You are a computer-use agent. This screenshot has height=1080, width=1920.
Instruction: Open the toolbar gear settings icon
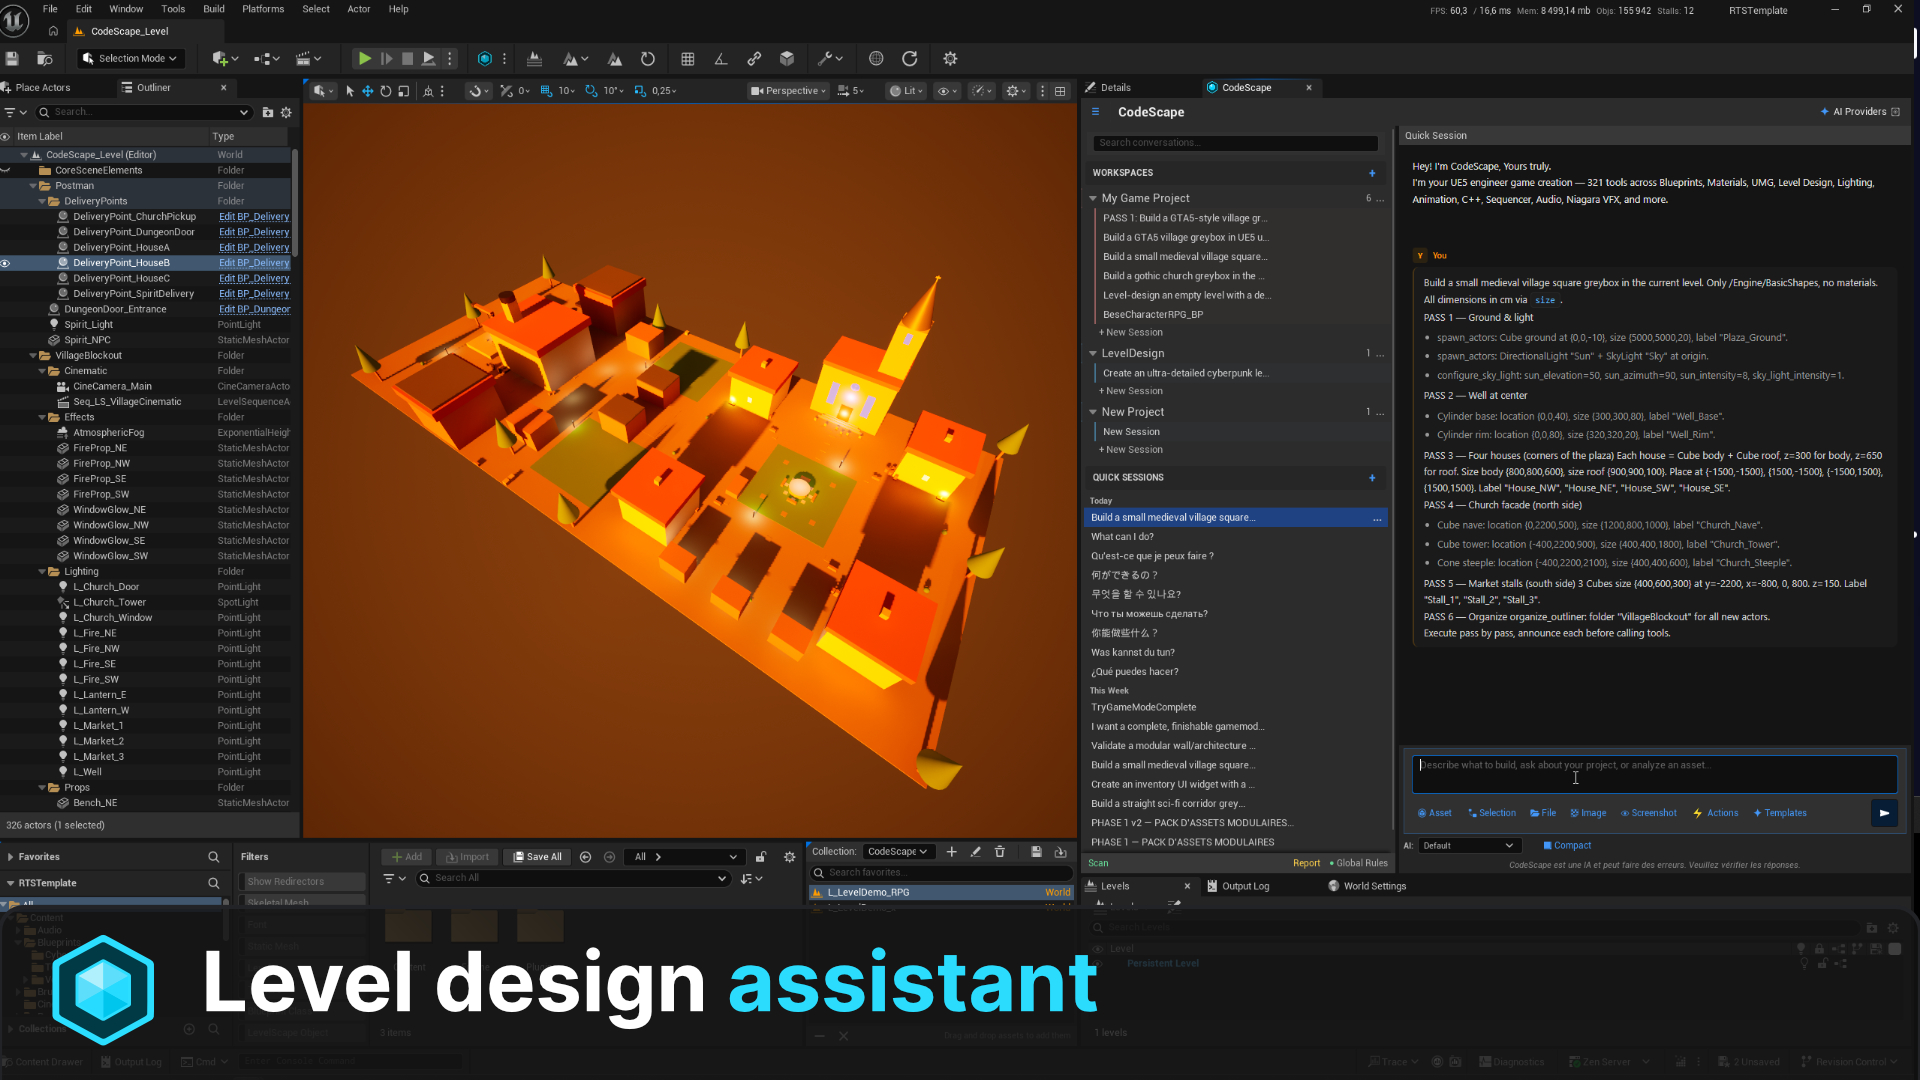pos(950,59)
